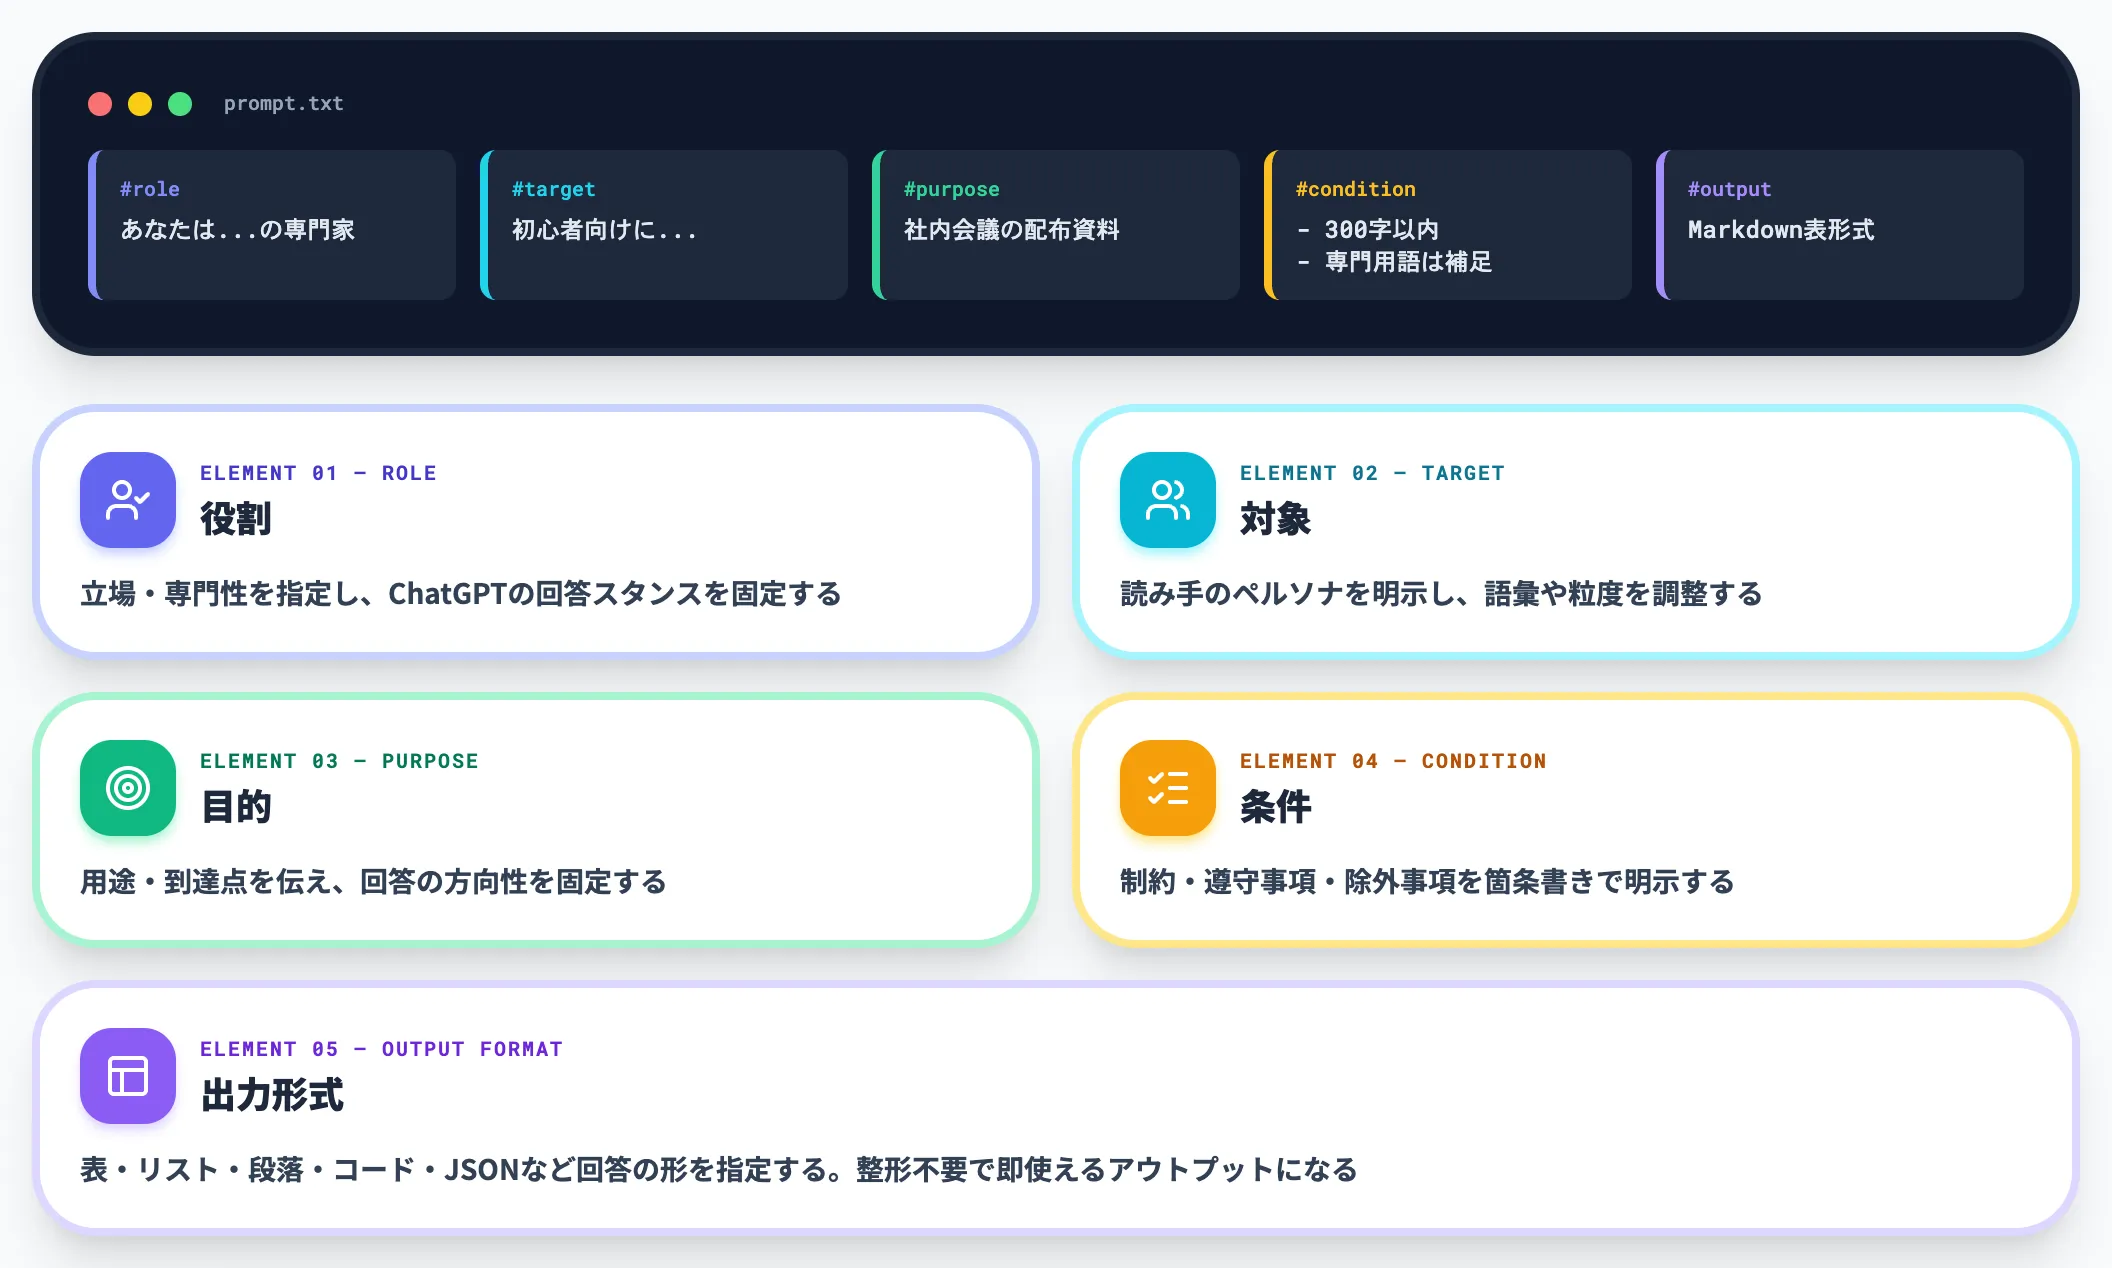Open the #condition prompt block

pyautogui.click(x=1448, y=225)
